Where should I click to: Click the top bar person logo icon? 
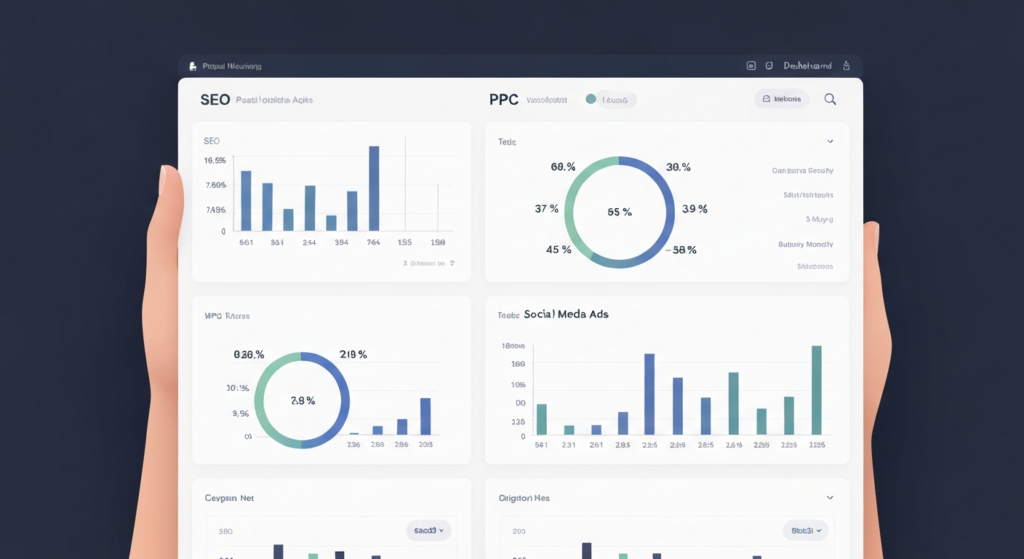coord(193,66)
